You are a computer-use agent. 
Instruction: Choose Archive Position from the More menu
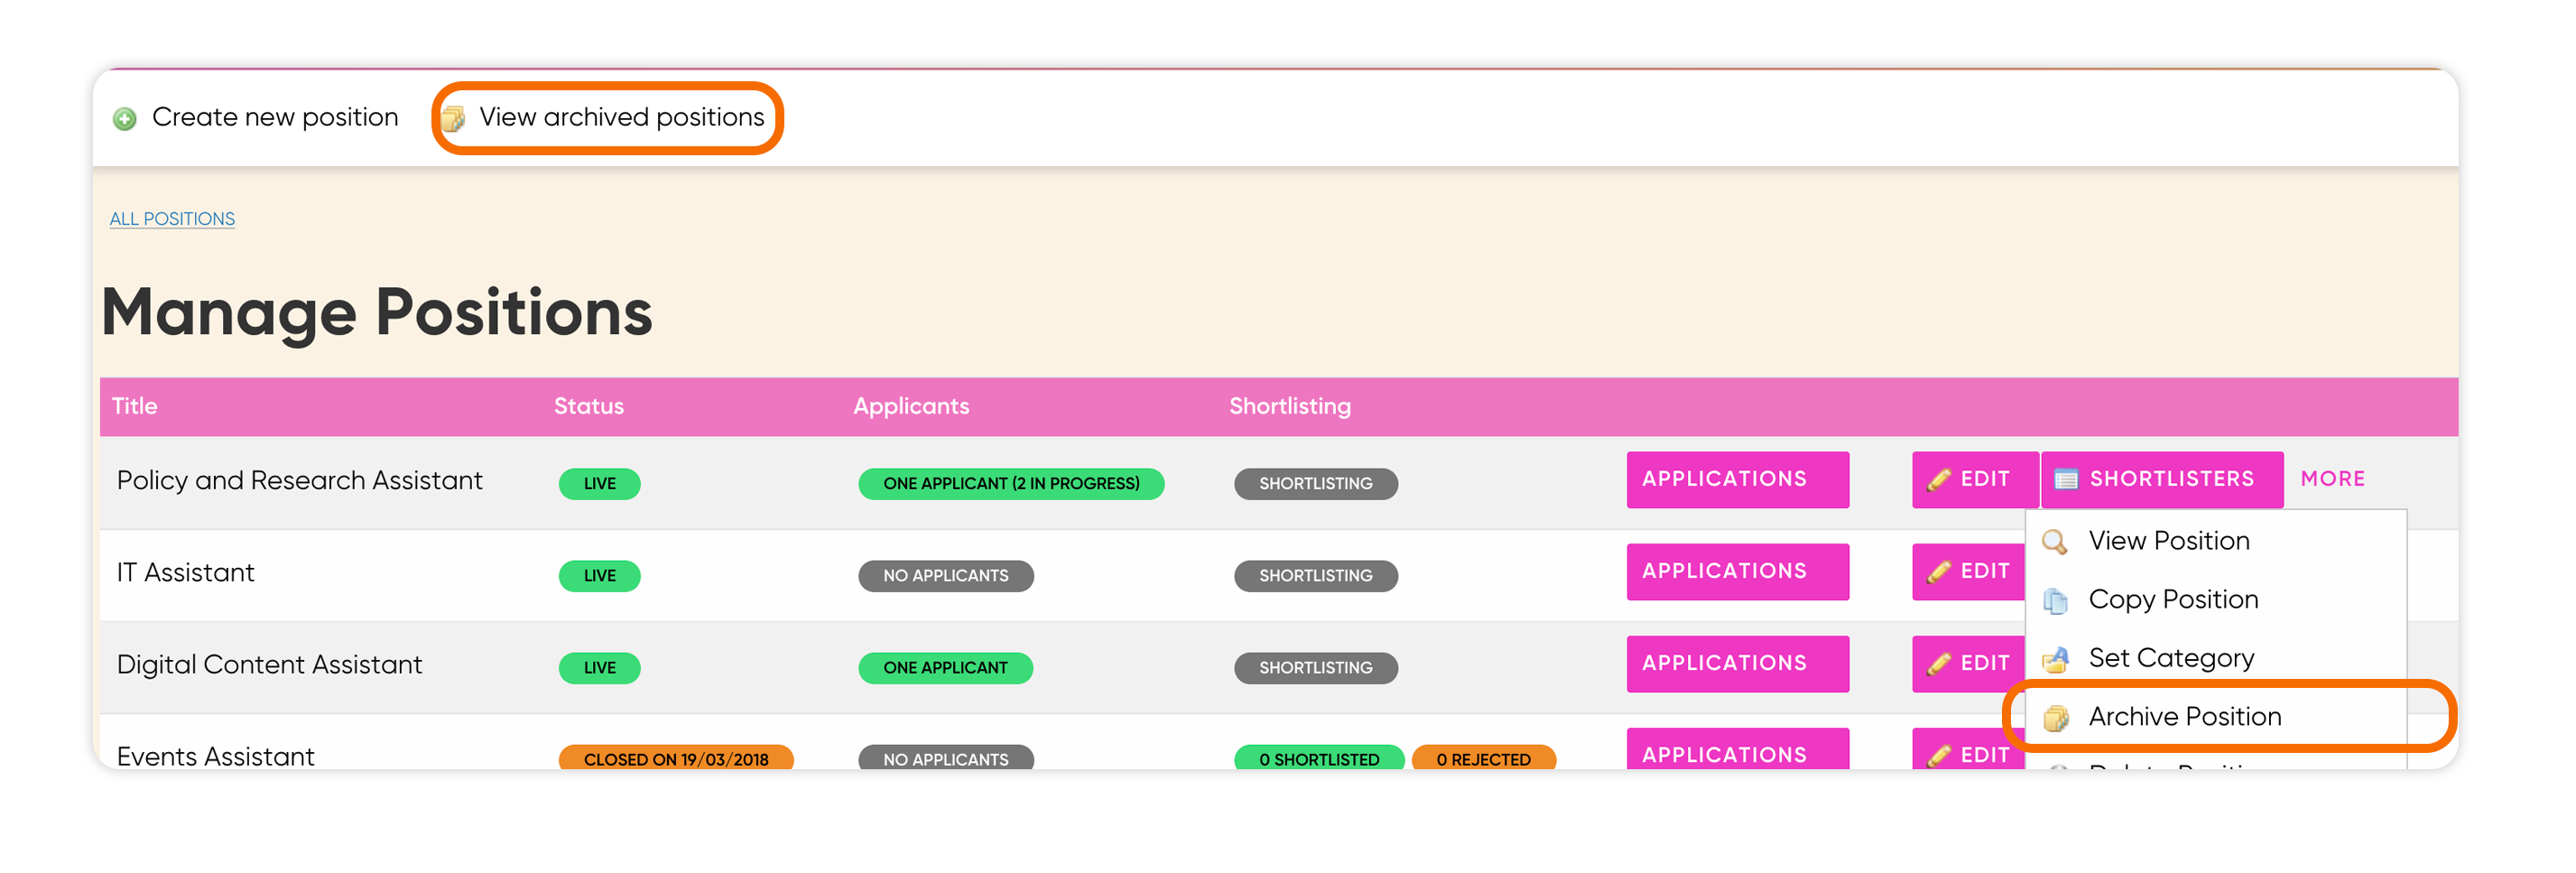tap(2216, 717)
